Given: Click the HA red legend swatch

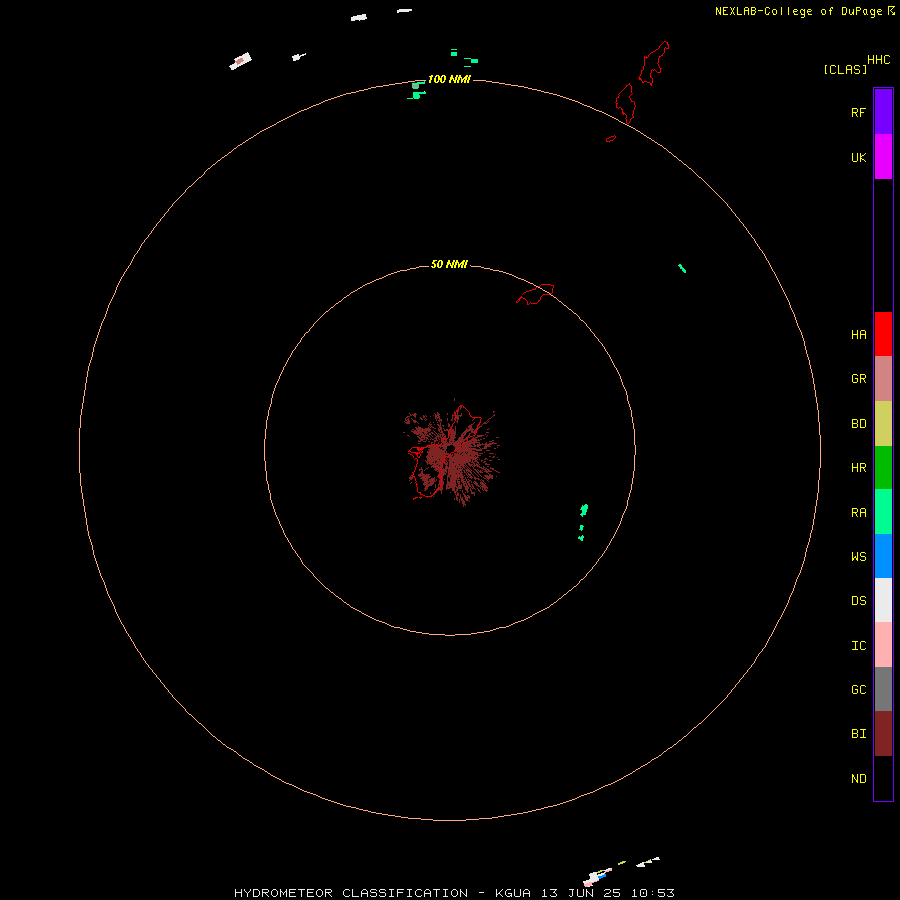Looking at the screenshot, I should [883, 334].
